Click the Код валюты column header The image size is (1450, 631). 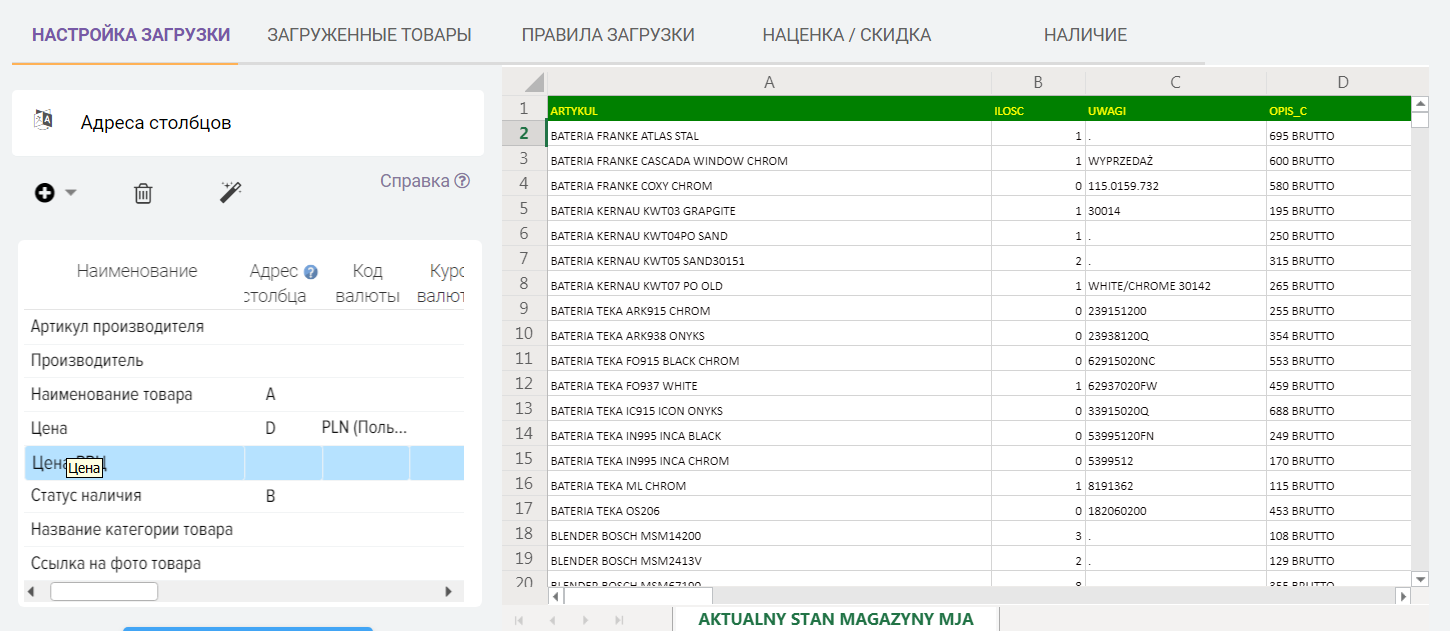(367, 283)
